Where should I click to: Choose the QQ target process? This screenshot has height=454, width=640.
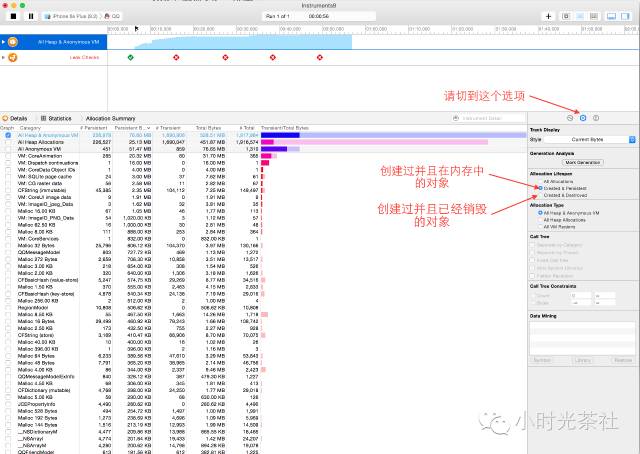tap(113, 16)
